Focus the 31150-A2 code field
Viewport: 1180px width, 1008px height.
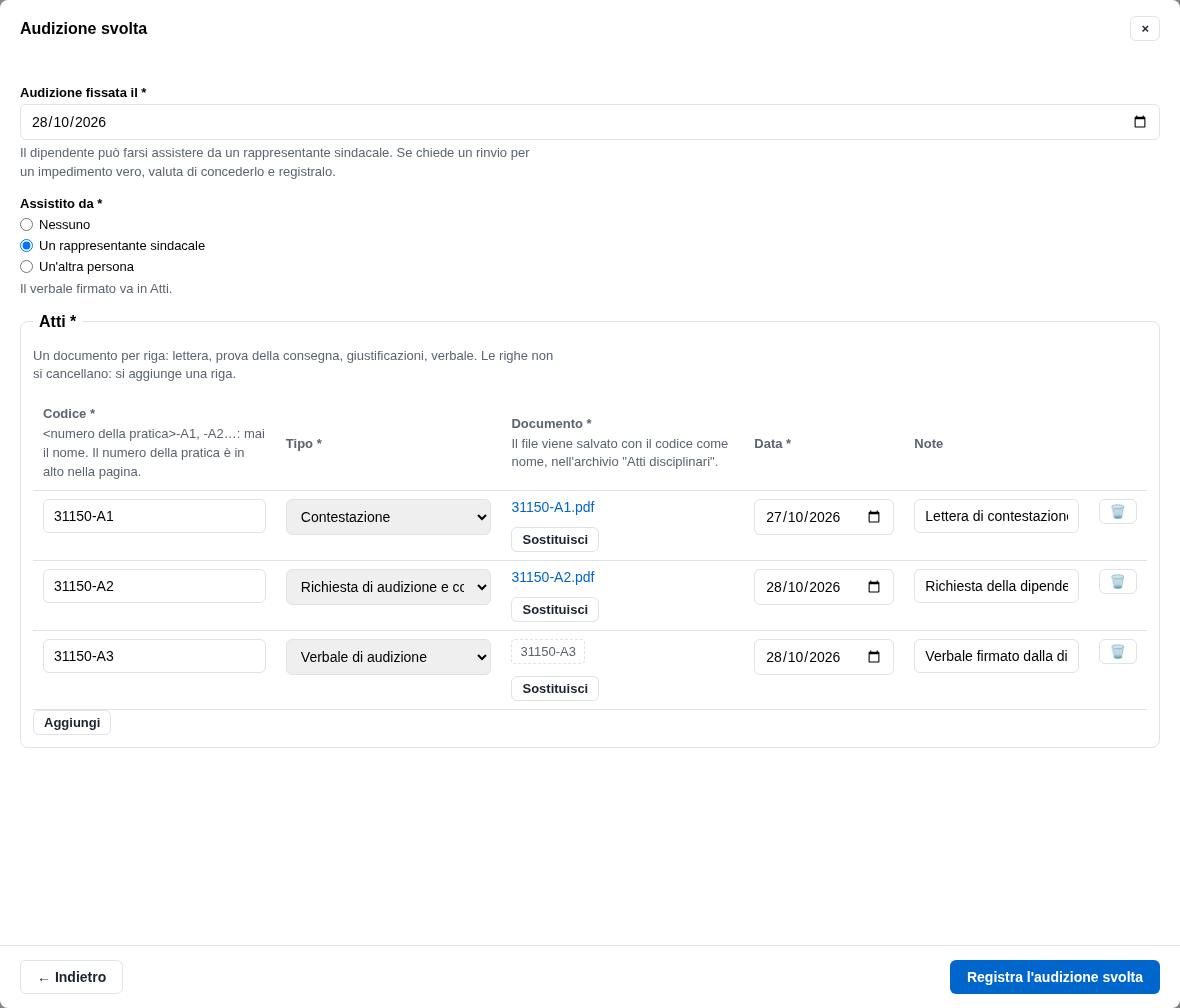(x=154, y=586)
